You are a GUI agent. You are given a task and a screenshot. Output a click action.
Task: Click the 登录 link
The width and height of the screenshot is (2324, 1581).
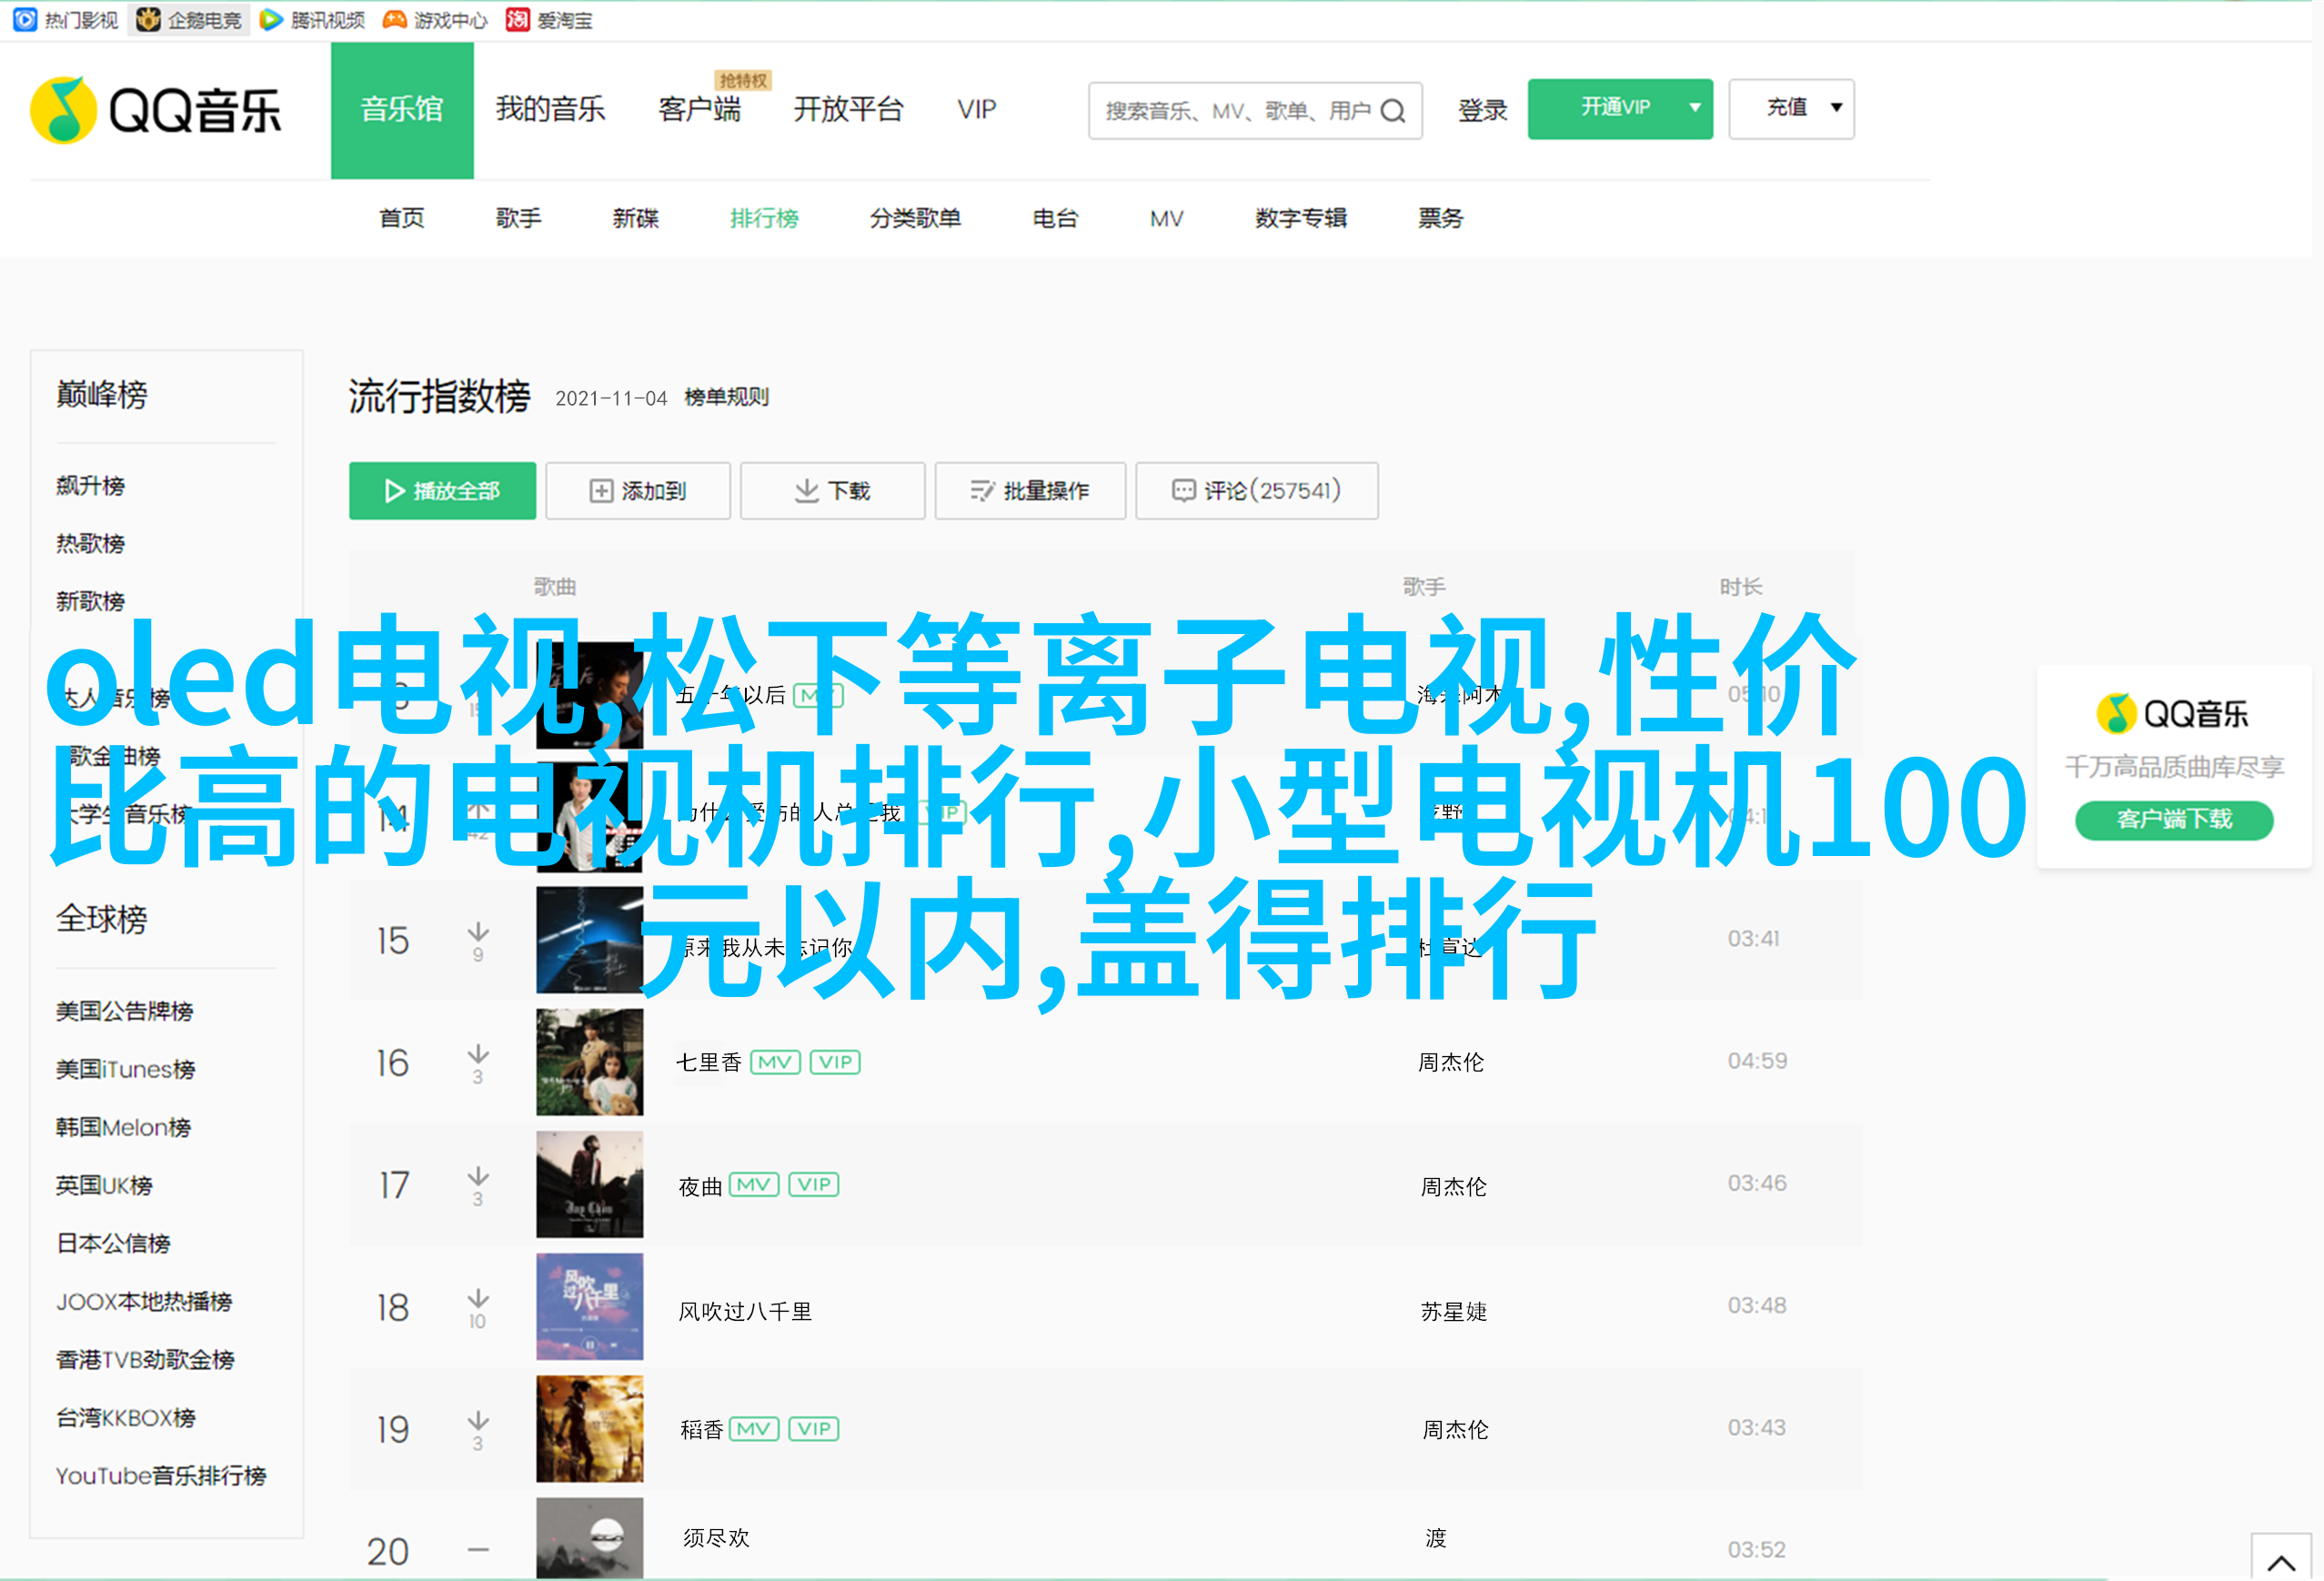point(1482,110)
